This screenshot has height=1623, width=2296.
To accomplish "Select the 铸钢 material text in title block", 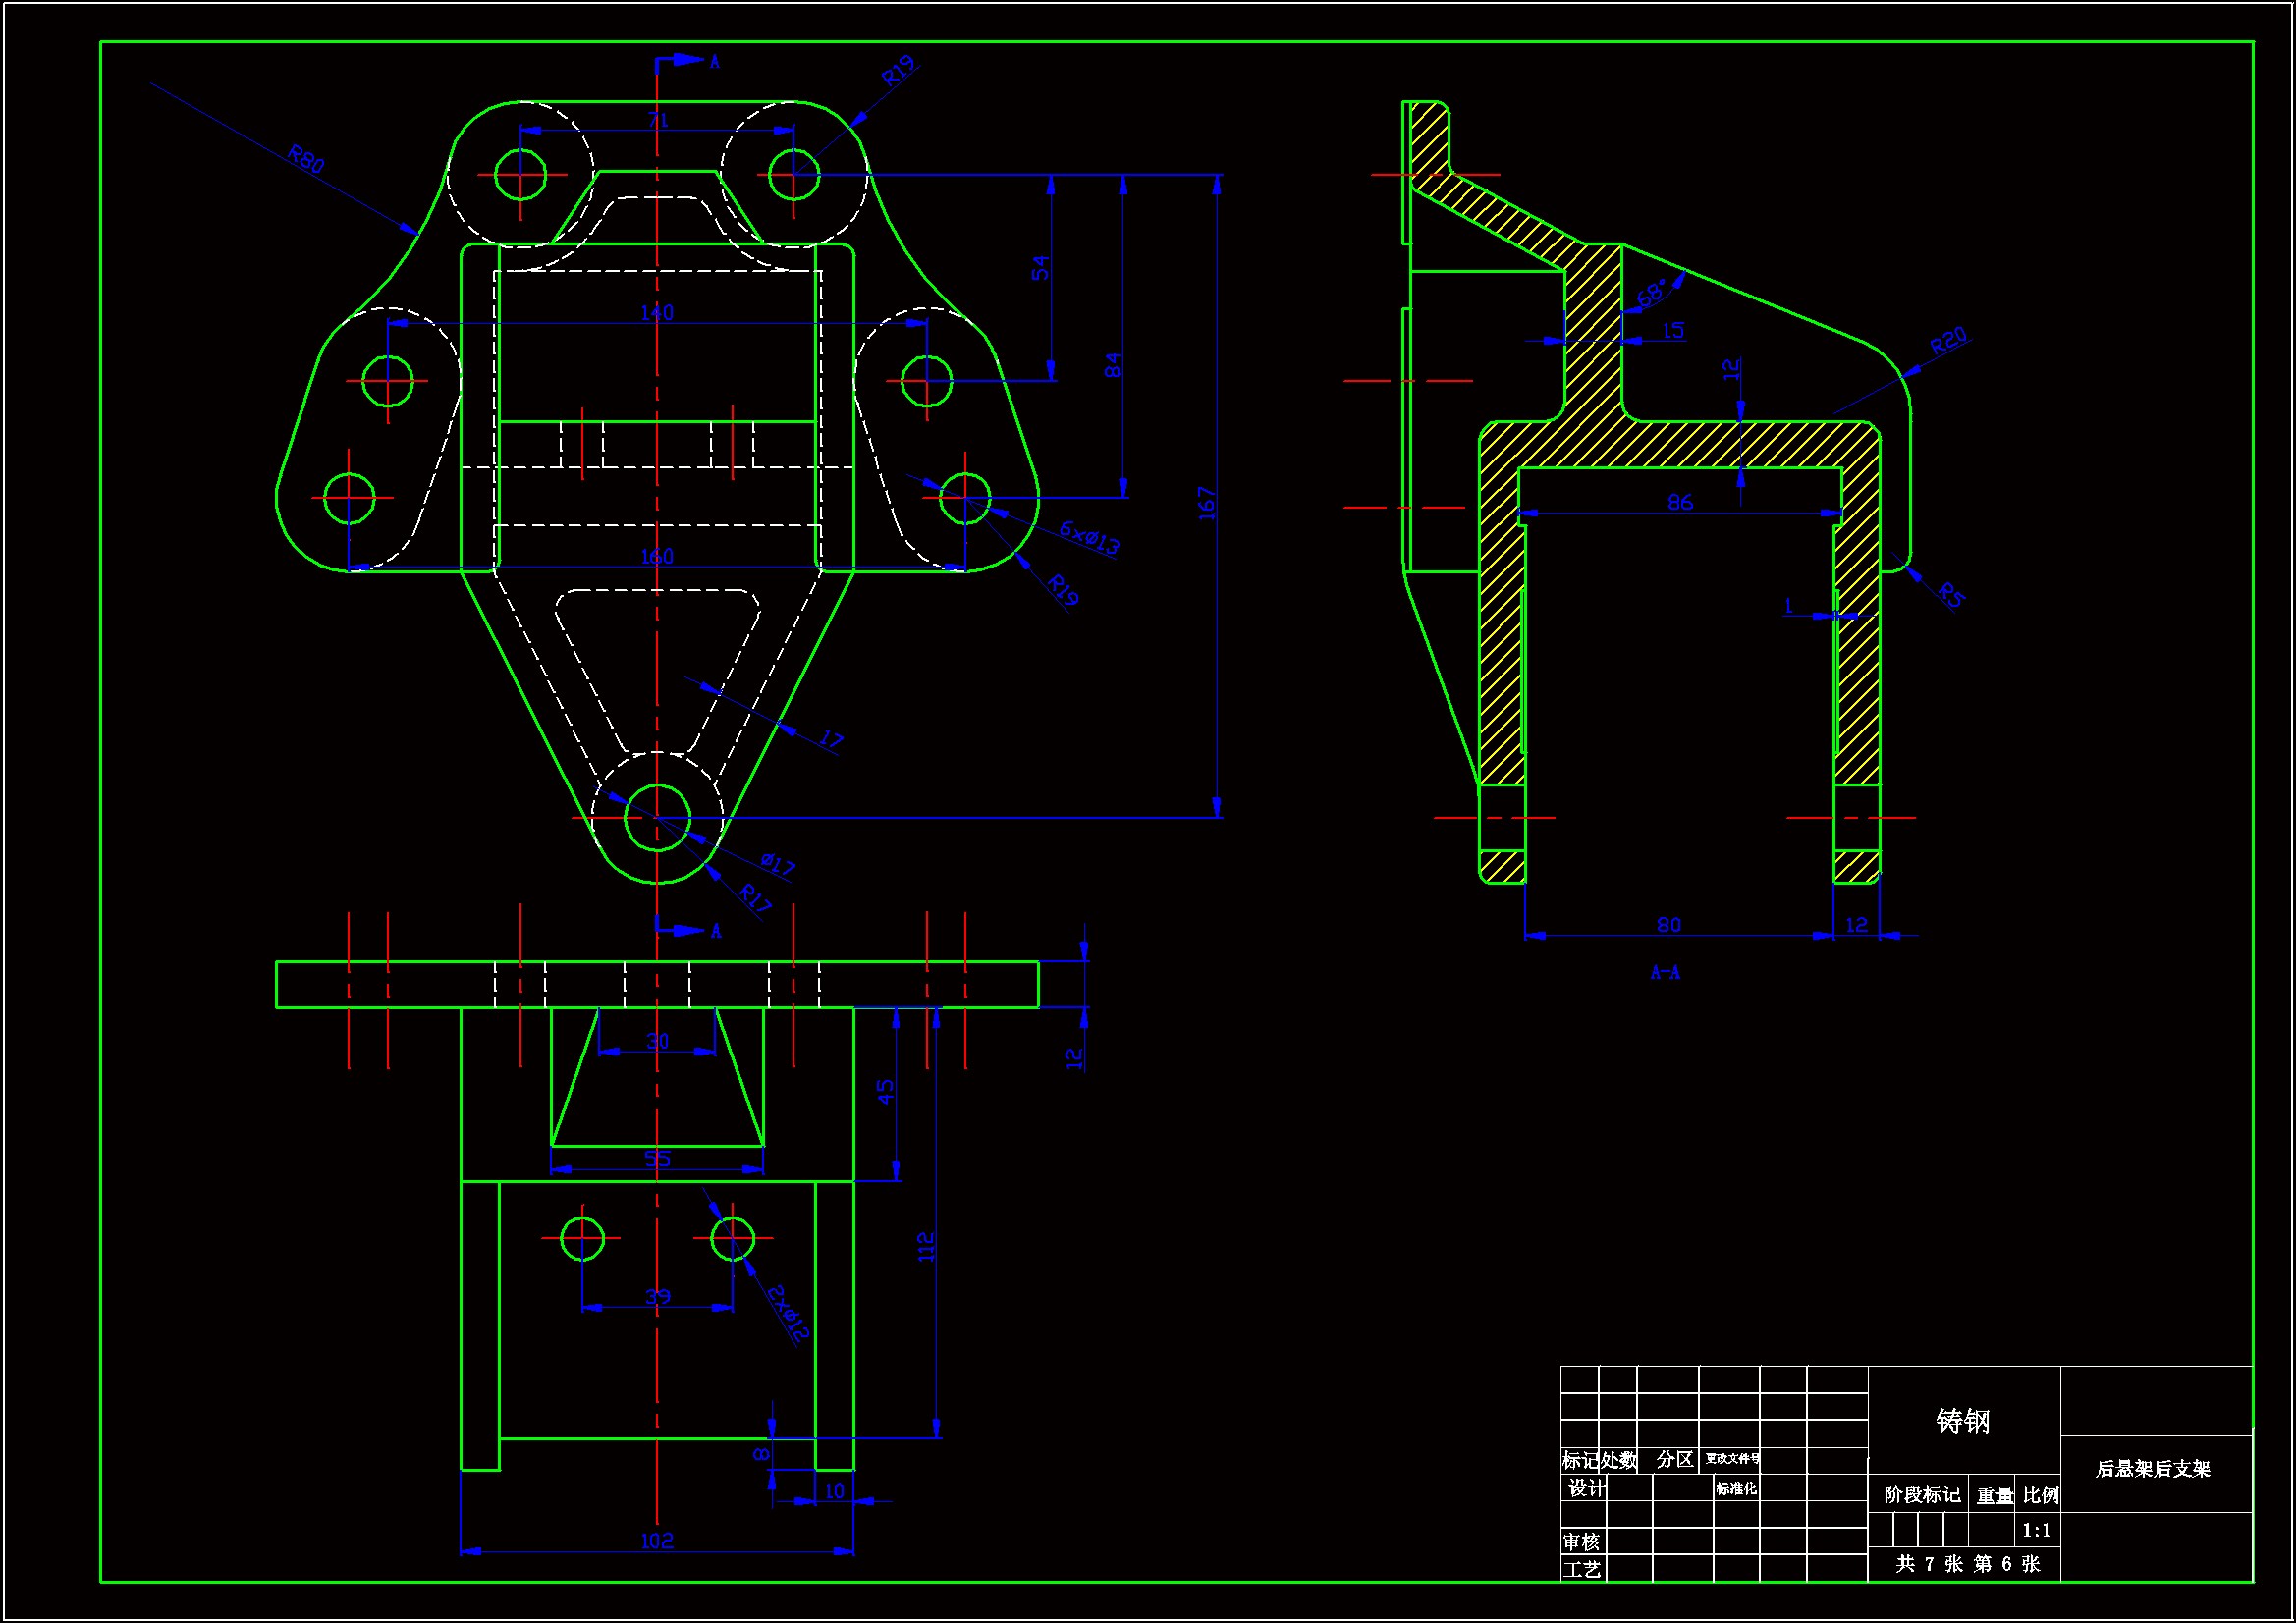I will [x=1963, y=1421].
